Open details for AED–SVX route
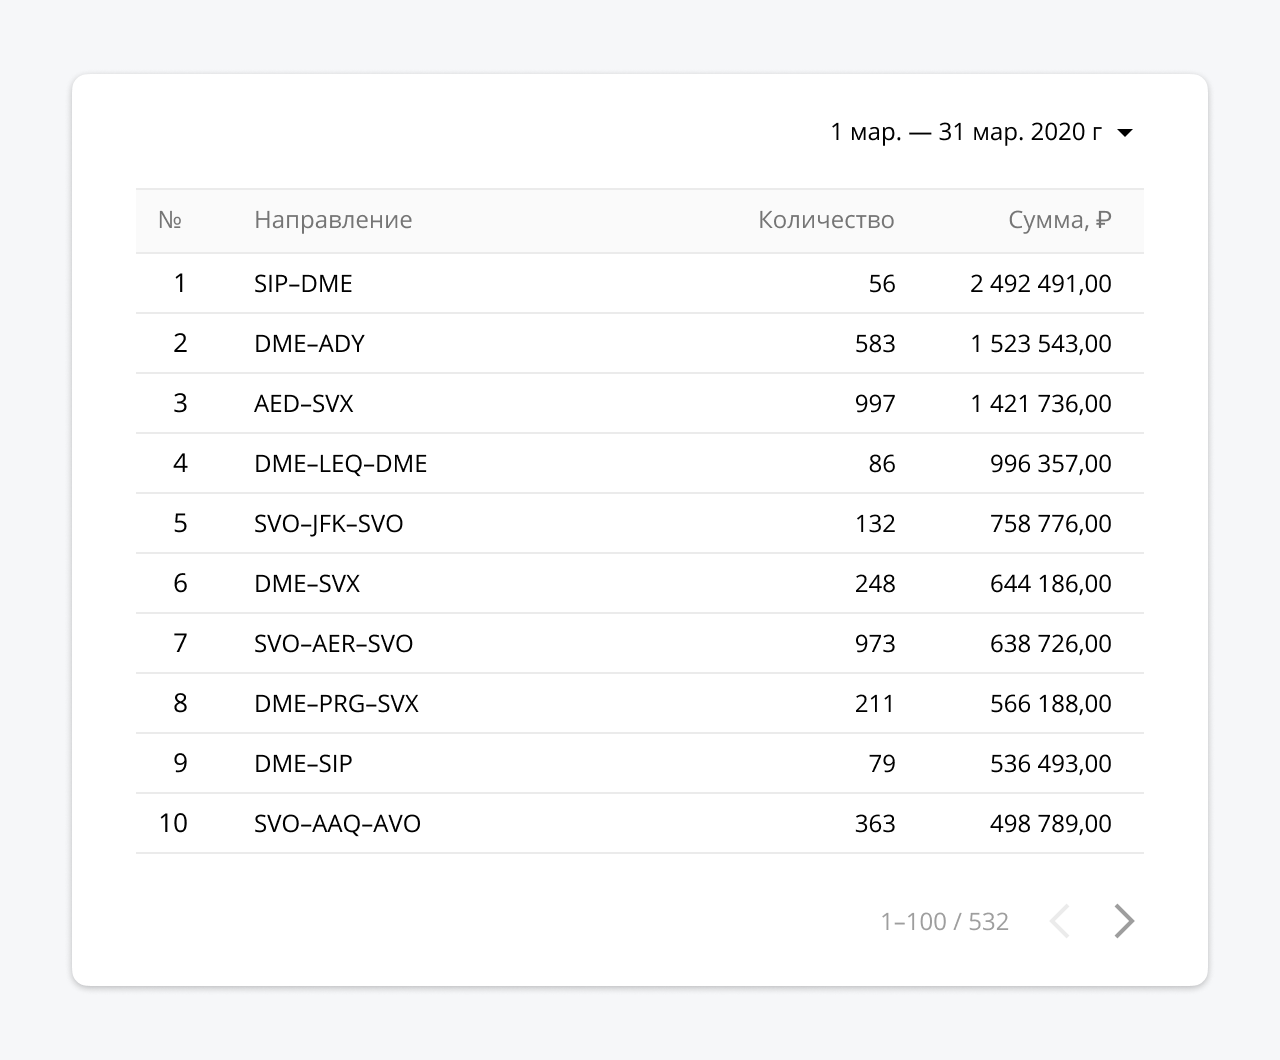Viewport: 1280px width, 1060px height. click(x=304, y=403)
